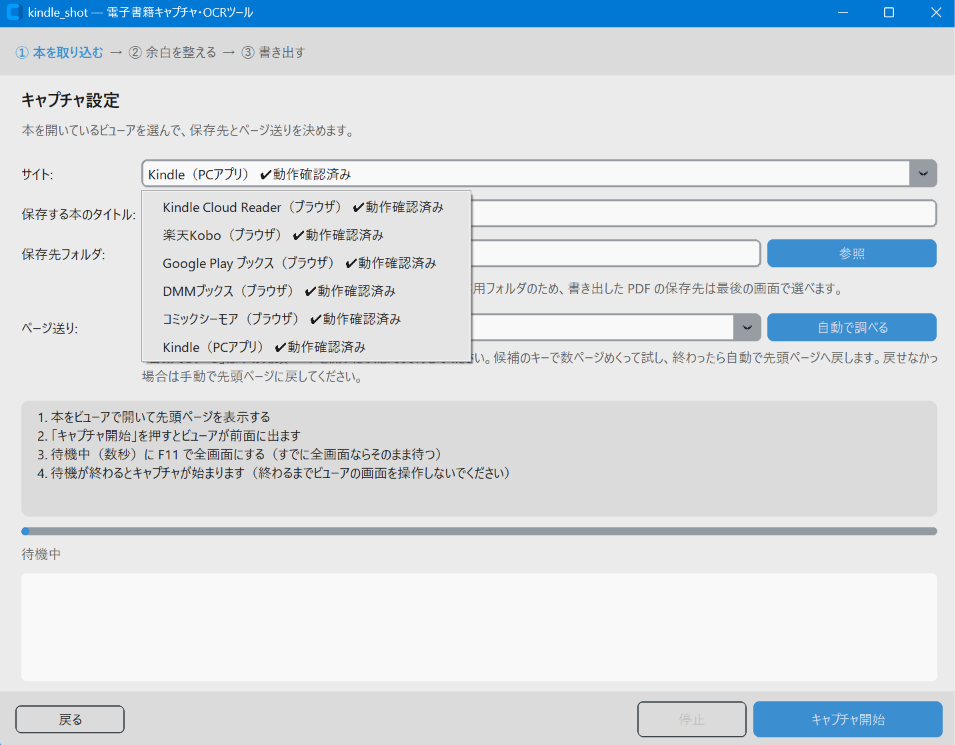Go back with the 戻る button
This screenshot has width=955, height=745.
pyautogui.click(x=70, y=719)
